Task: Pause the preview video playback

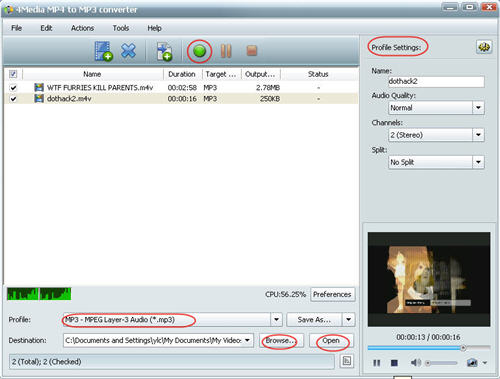Action: click(x=377, y=363)
